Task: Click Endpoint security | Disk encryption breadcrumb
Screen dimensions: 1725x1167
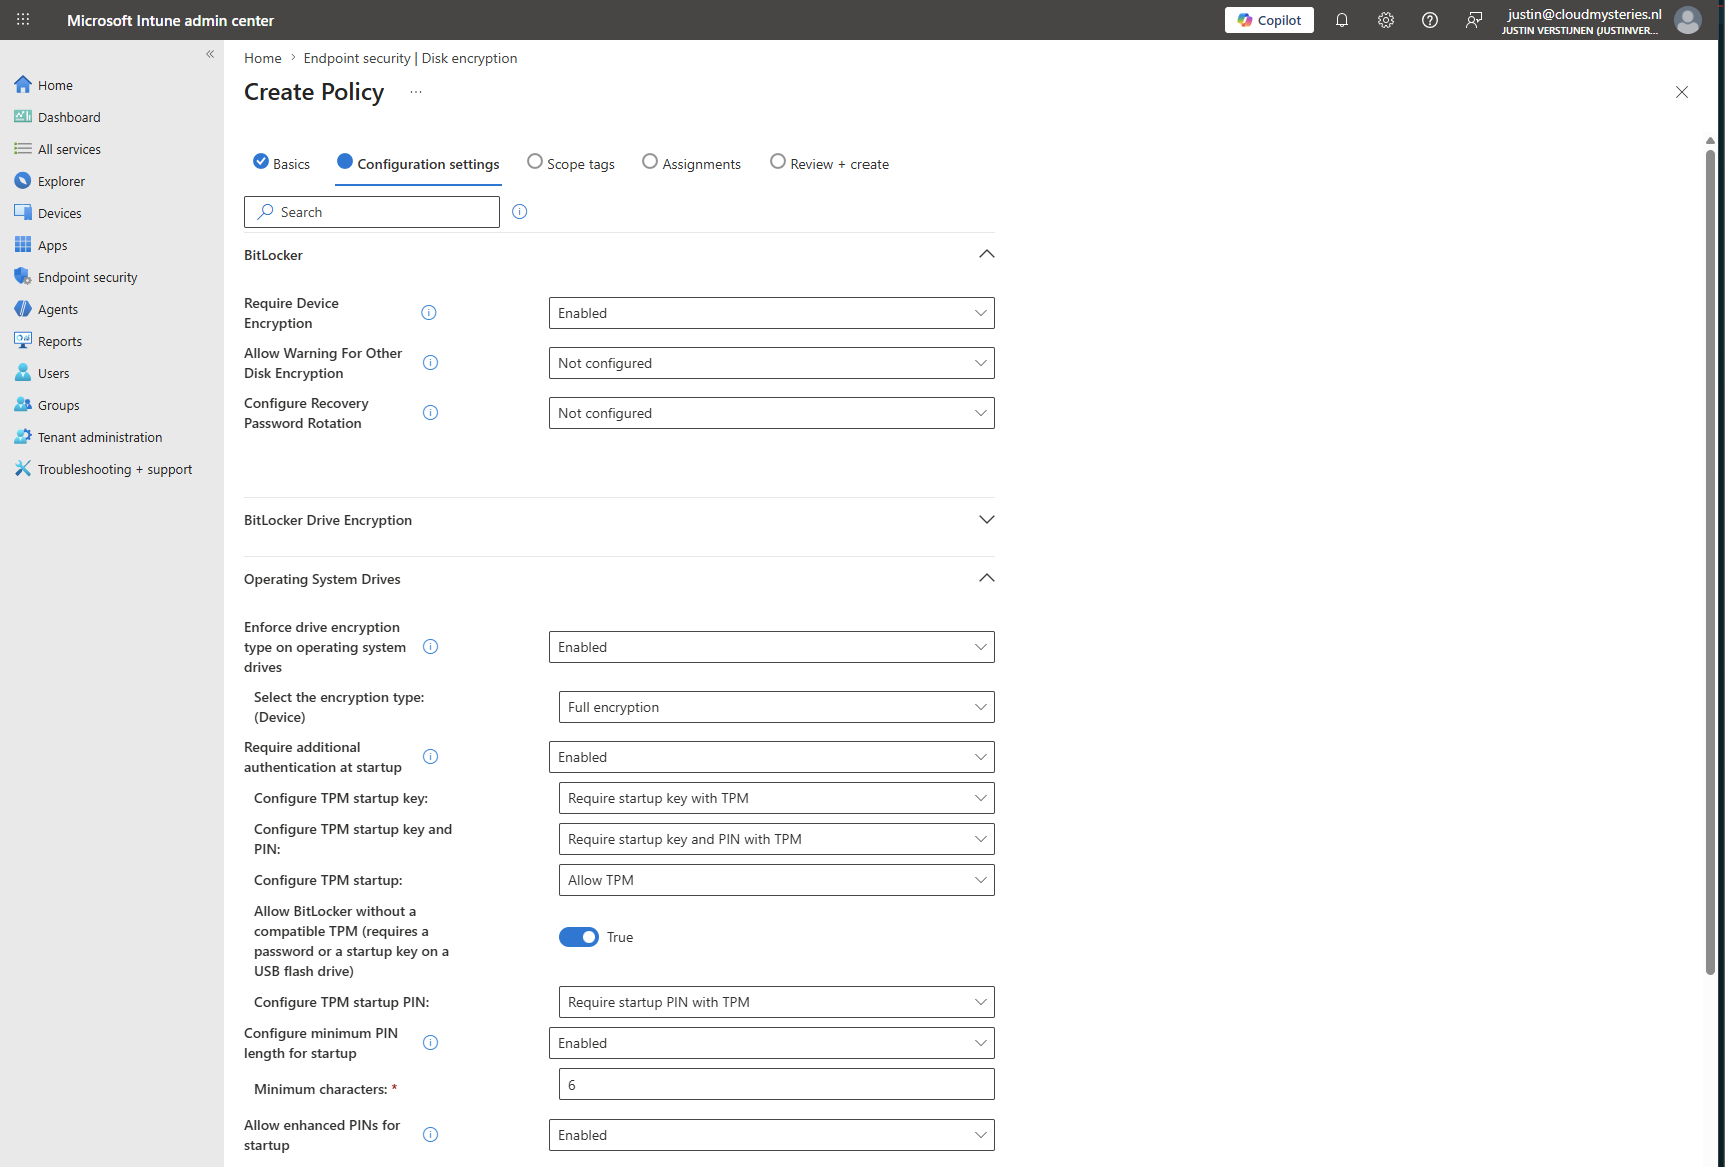Action: (410, 58)
